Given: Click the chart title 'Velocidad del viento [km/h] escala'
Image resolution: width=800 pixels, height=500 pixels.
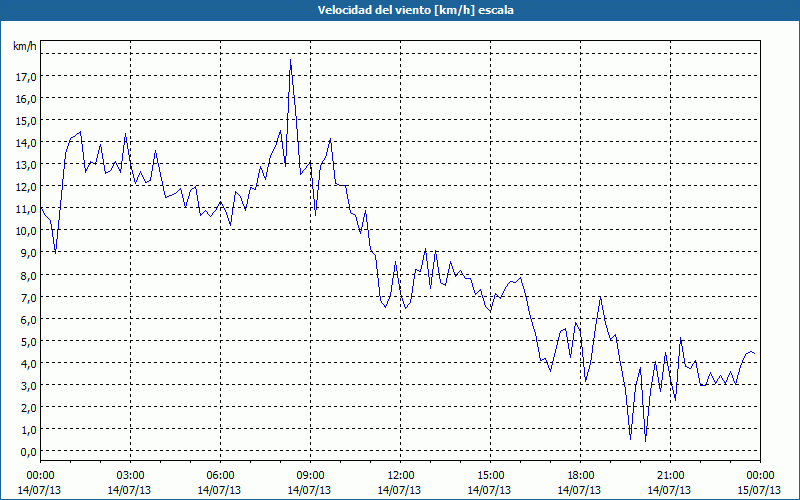Looking at the screenshot, I should point(415,10).
